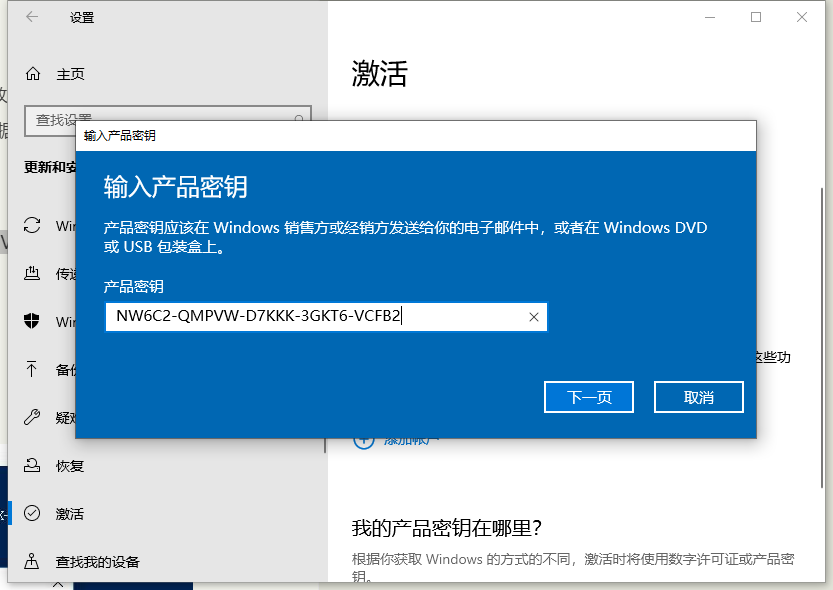
Task: Click the 备份 backup upload icon
Action: (x=33, y=369)
